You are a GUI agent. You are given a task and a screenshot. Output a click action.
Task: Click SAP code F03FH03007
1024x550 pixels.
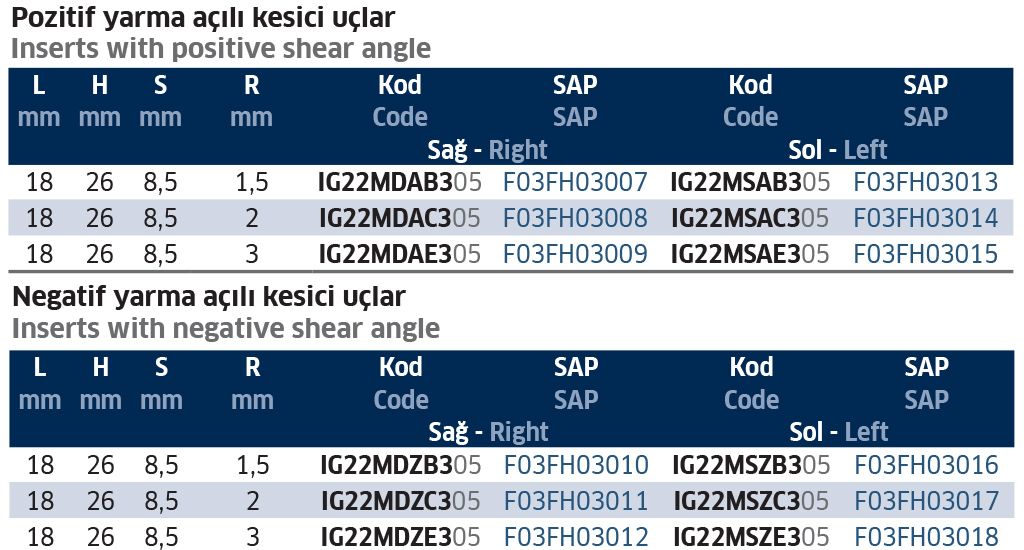[x=575, y=182]
